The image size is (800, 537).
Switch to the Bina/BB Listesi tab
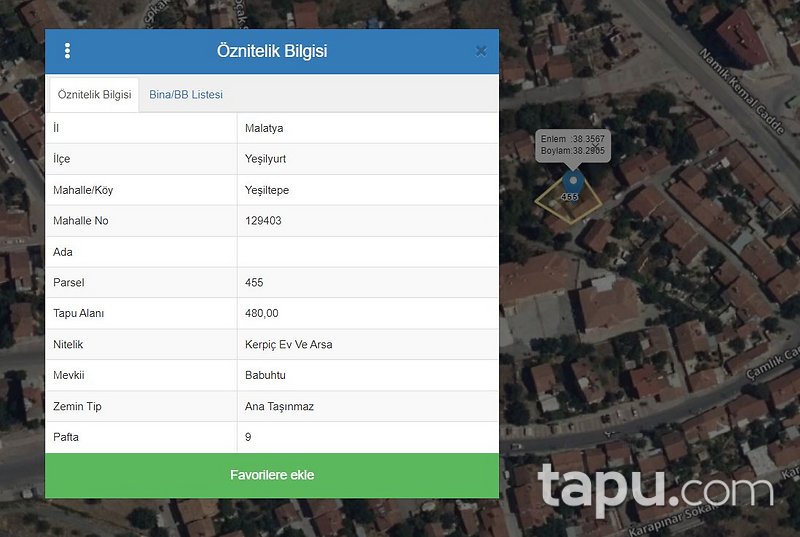coord(186,95)
